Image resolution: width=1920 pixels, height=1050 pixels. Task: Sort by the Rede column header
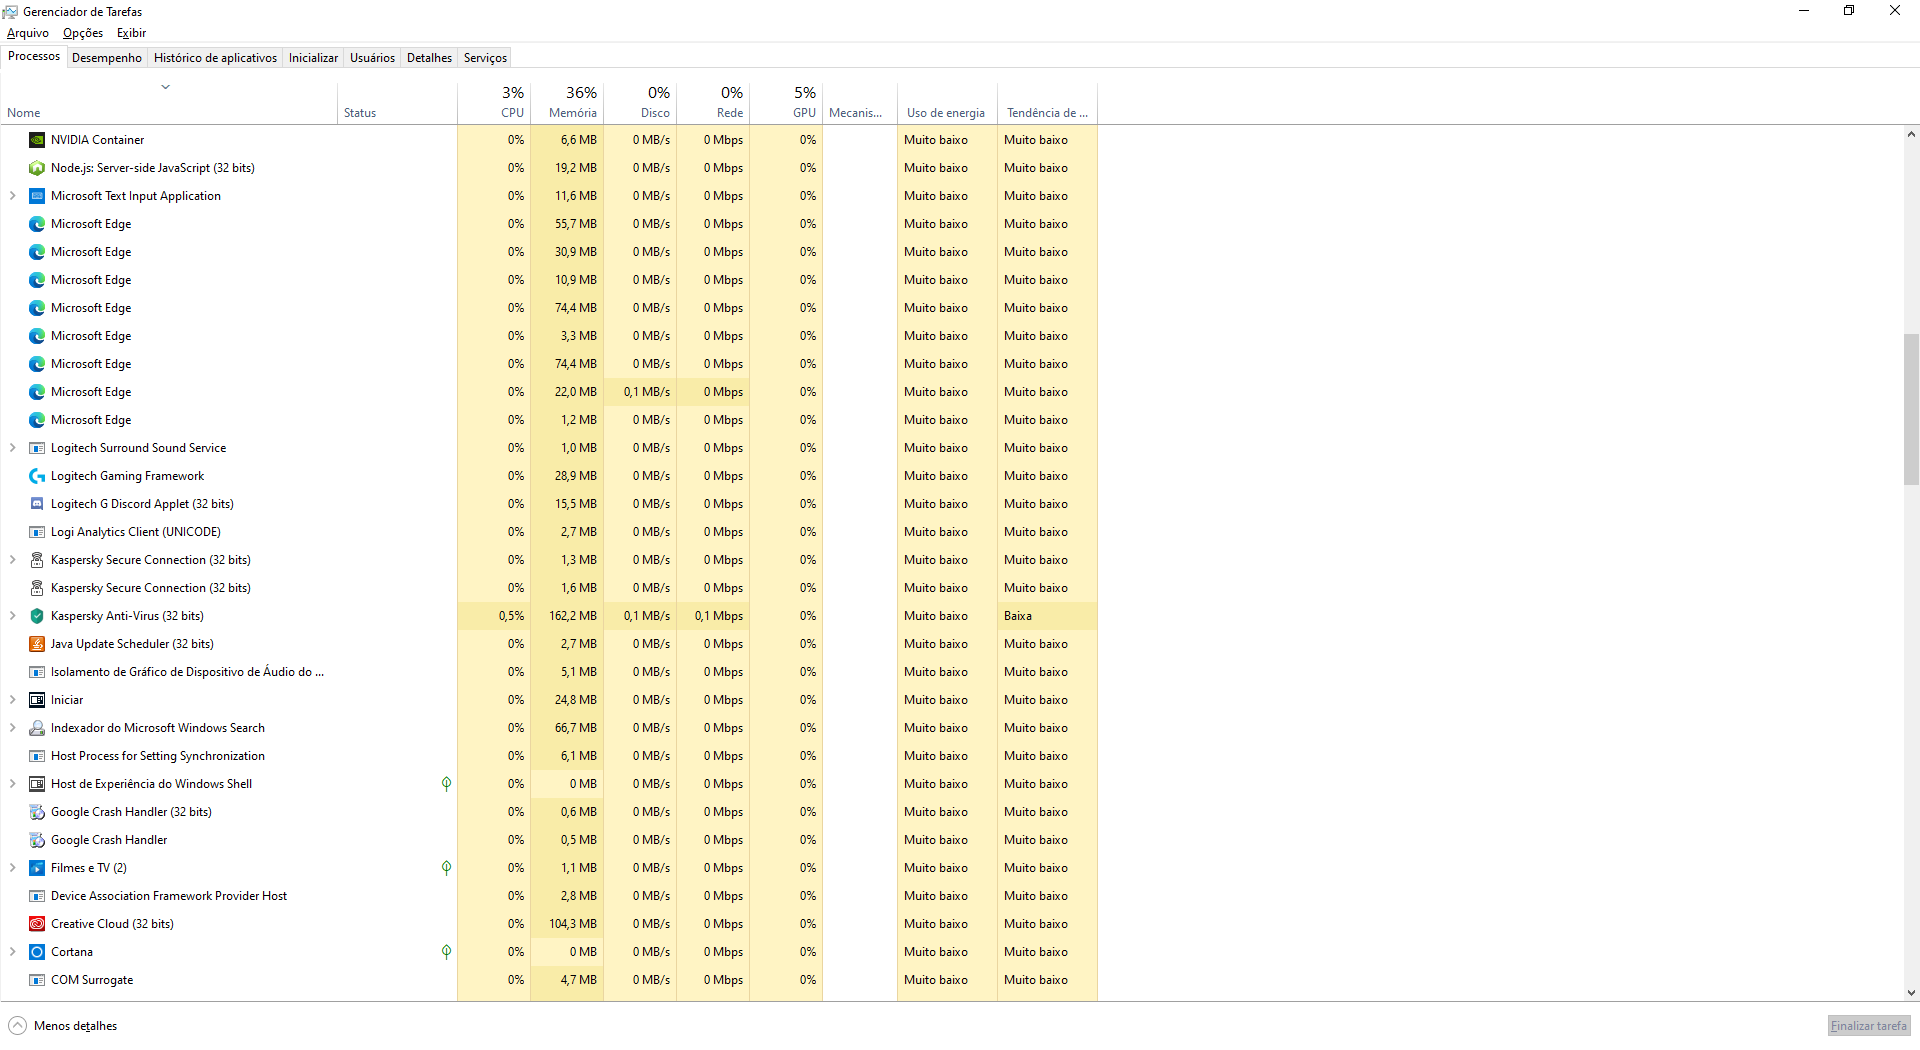tap(713, 103)
